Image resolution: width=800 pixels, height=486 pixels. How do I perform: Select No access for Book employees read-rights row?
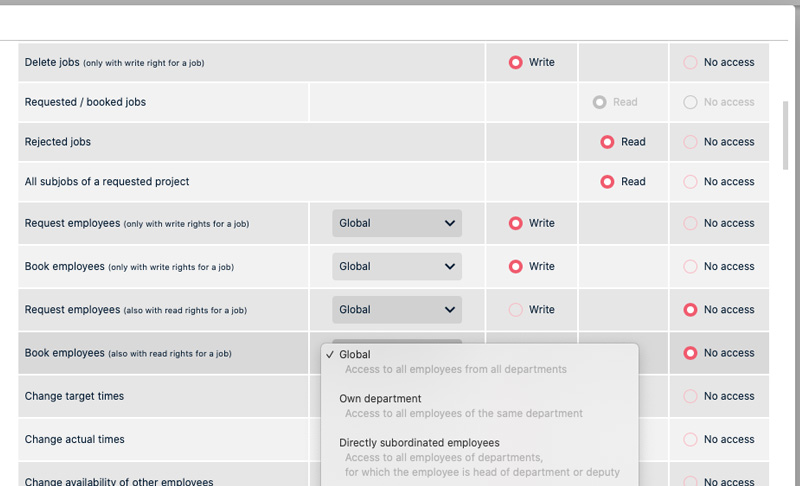click(690, 353)
